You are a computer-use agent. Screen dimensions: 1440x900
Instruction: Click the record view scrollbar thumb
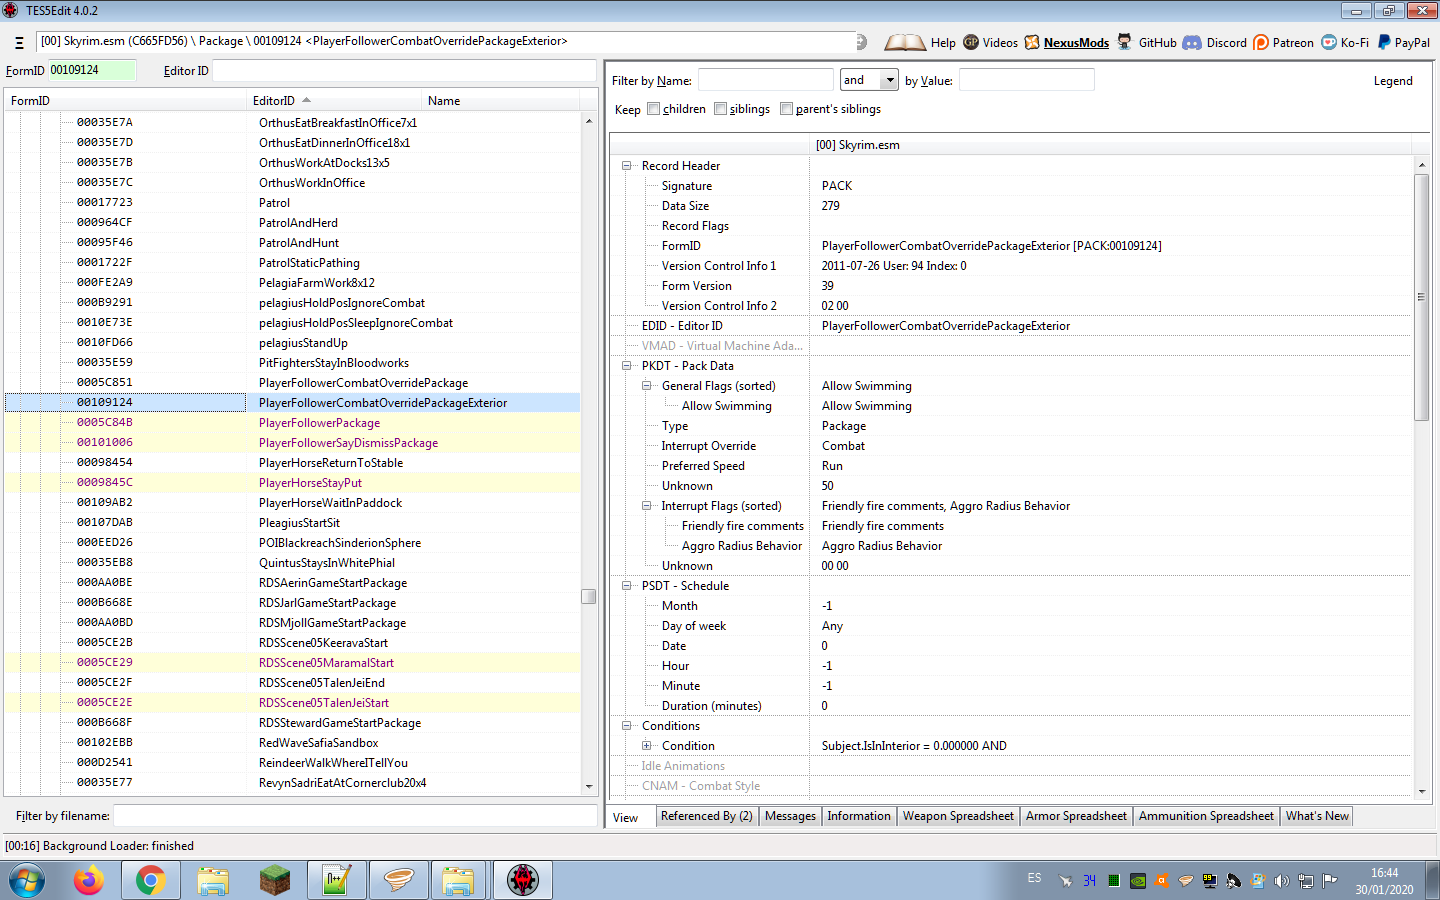[x=1422, y=297]
